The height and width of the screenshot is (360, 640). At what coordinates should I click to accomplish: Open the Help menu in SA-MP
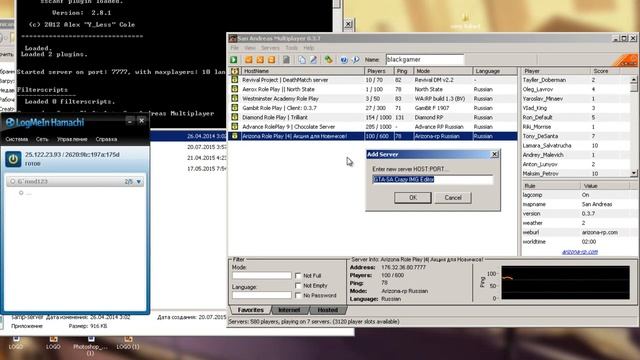click(x=309, y=48)
